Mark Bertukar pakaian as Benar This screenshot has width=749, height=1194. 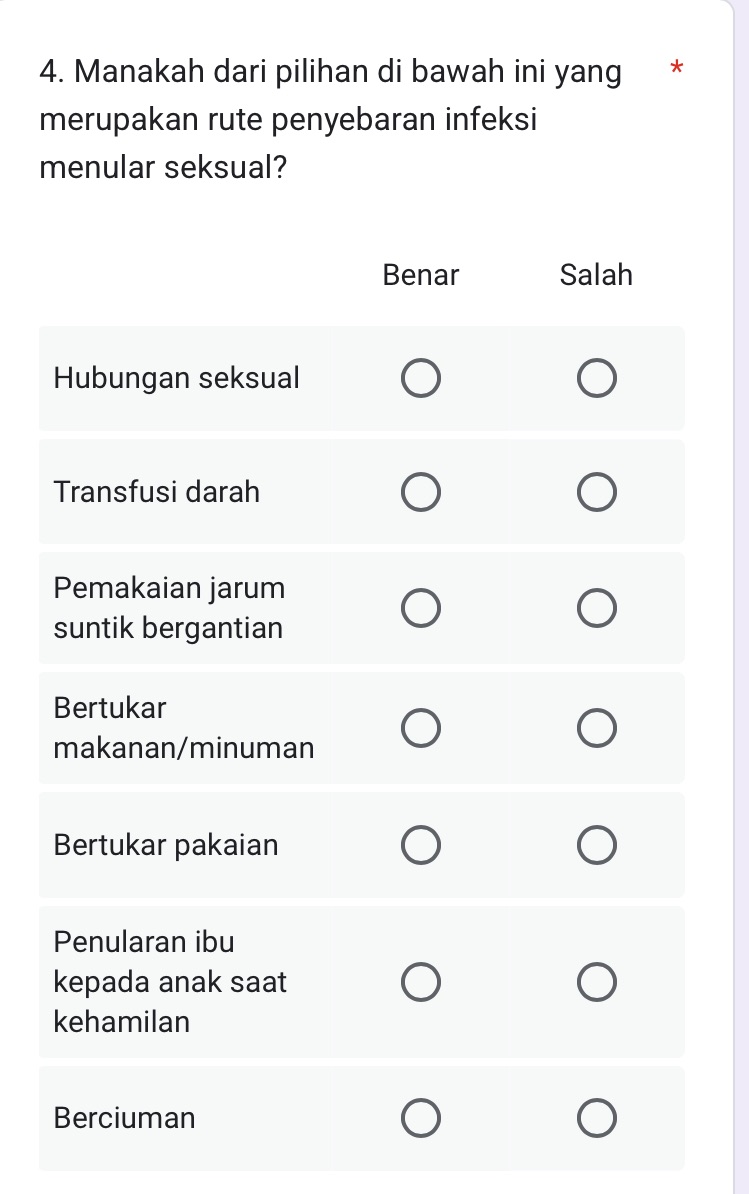click(420, 844)
